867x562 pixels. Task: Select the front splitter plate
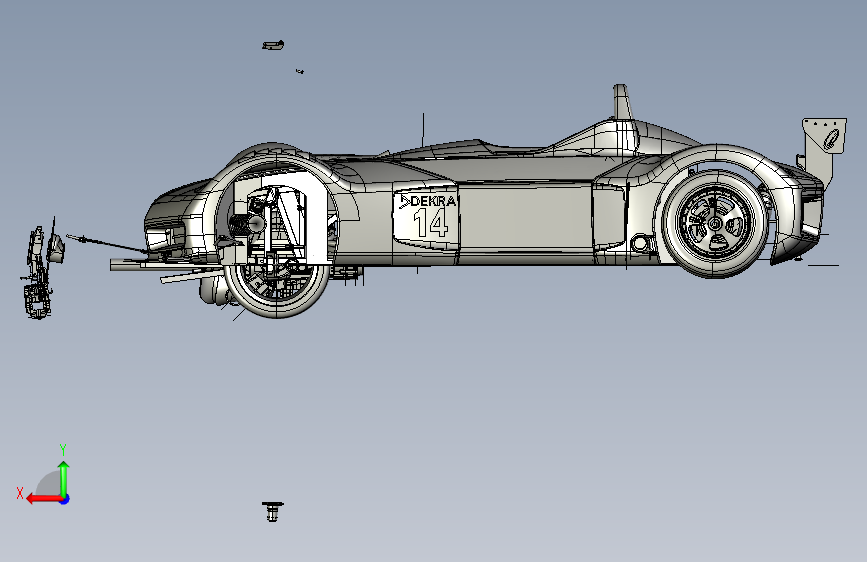[164, 265]
